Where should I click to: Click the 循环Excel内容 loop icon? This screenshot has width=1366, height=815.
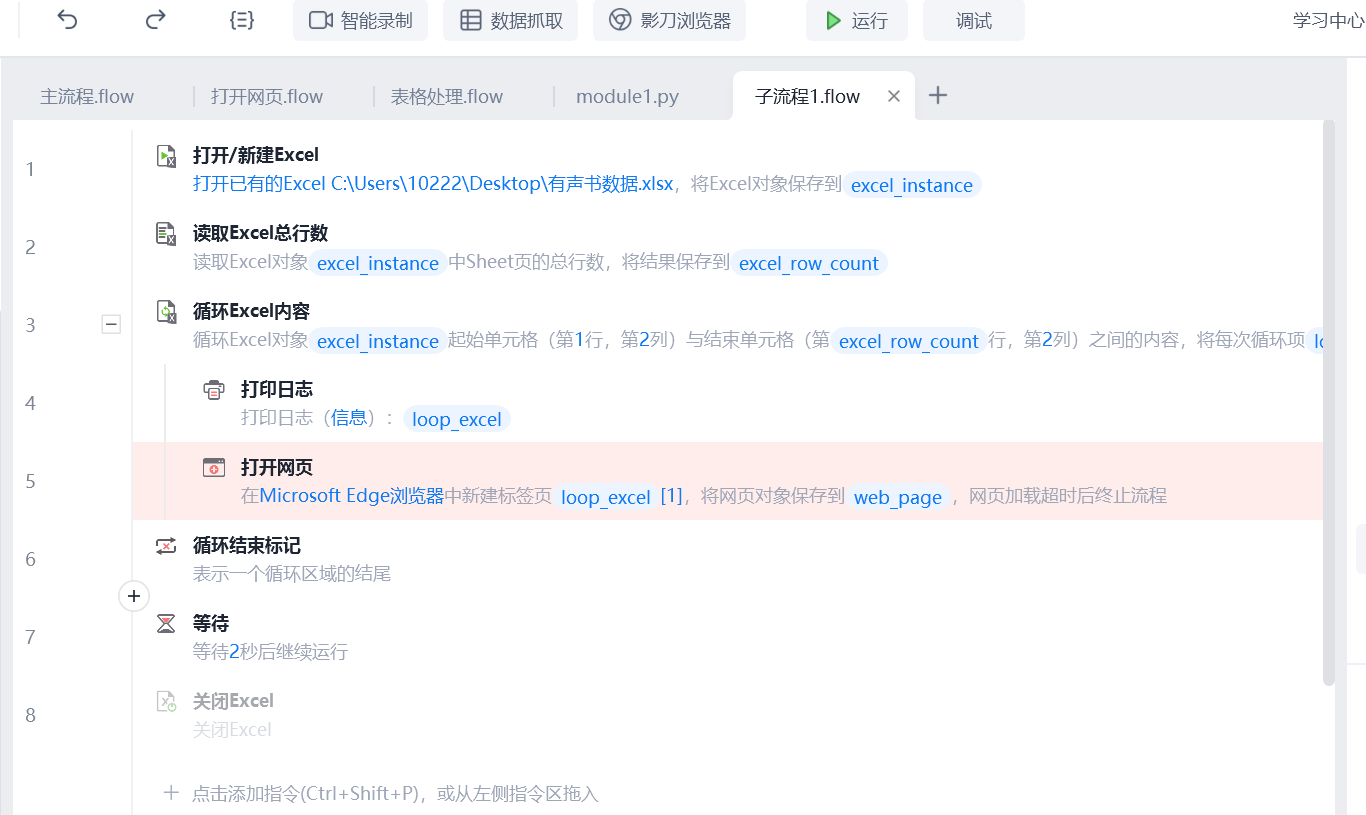coord(166,311)
